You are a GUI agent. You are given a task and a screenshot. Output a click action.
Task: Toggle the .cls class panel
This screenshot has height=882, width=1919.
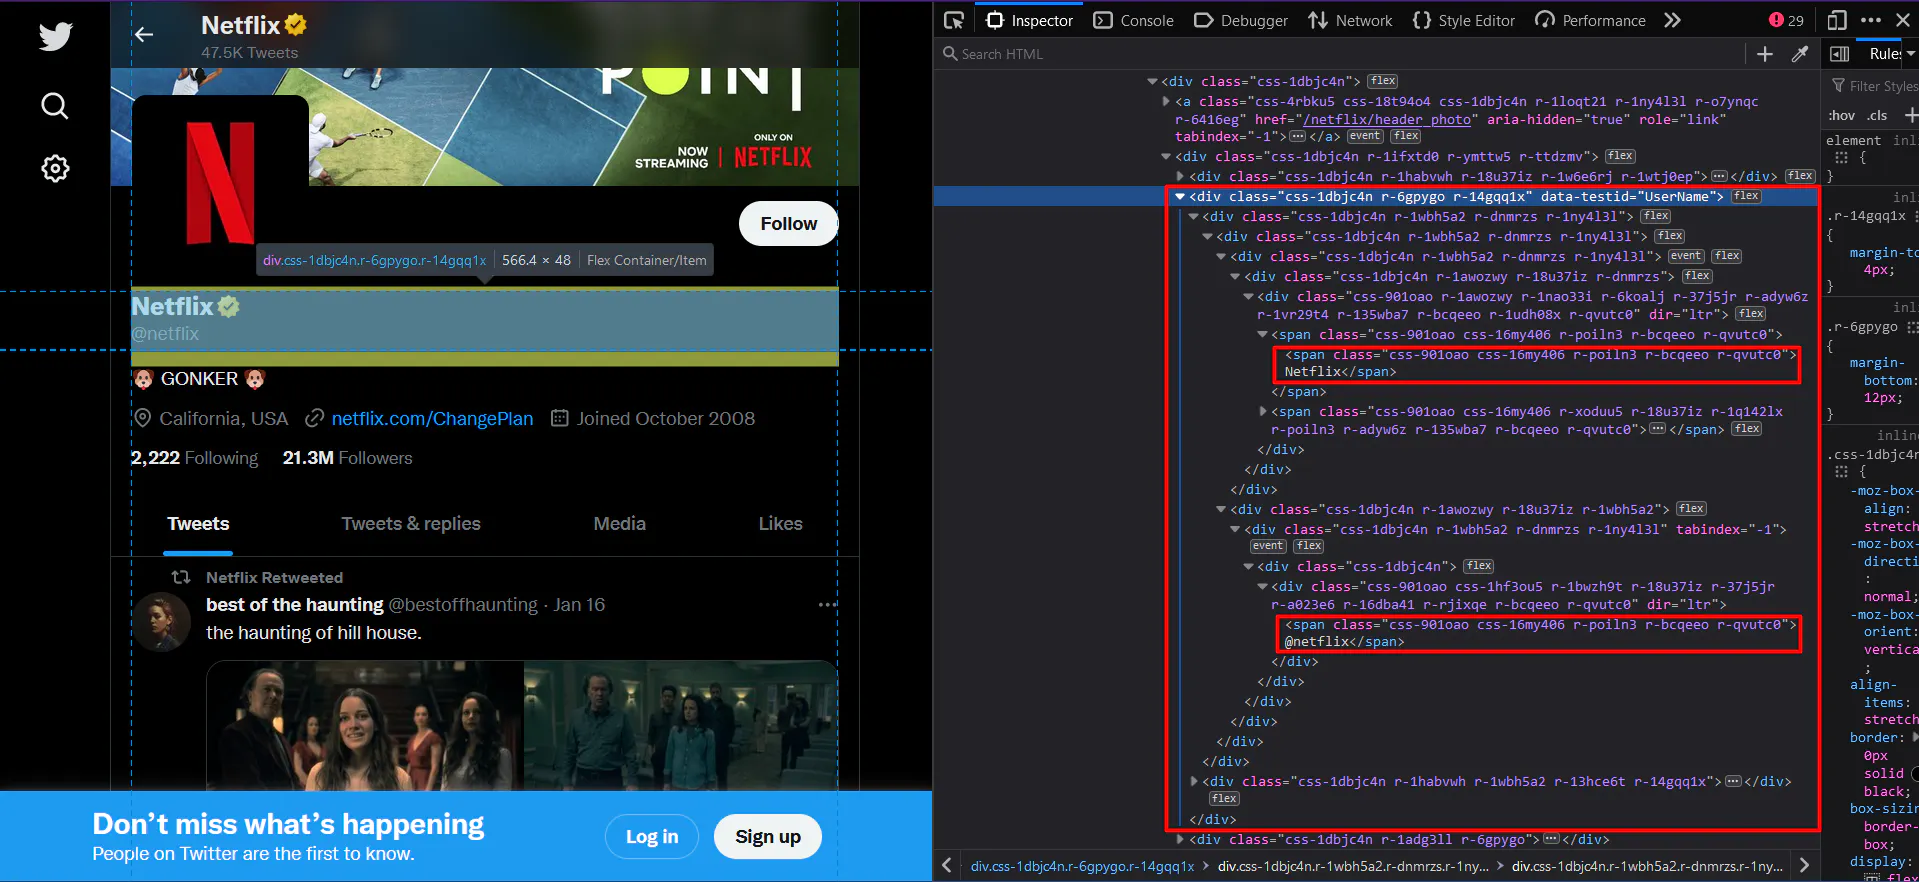click(1877, 115)
